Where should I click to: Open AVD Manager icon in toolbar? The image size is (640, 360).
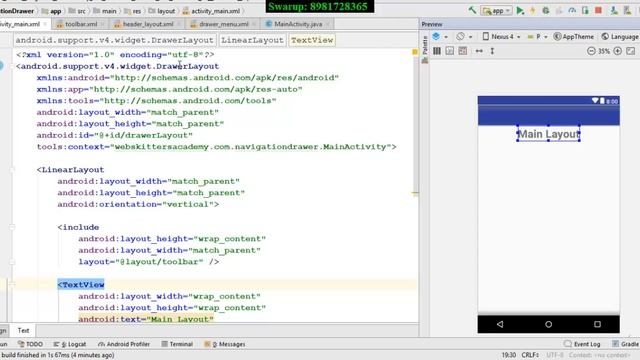pyautogui.click(x=614, y=11)
